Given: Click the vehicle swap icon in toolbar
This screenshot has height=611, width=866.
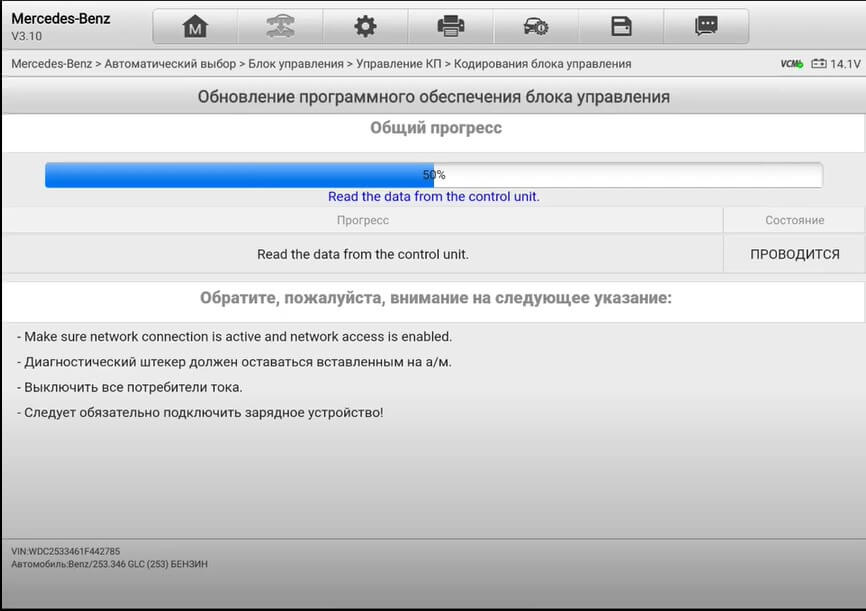Looking at the screenshot, I should pyautogui.click(x=281, y=26).
